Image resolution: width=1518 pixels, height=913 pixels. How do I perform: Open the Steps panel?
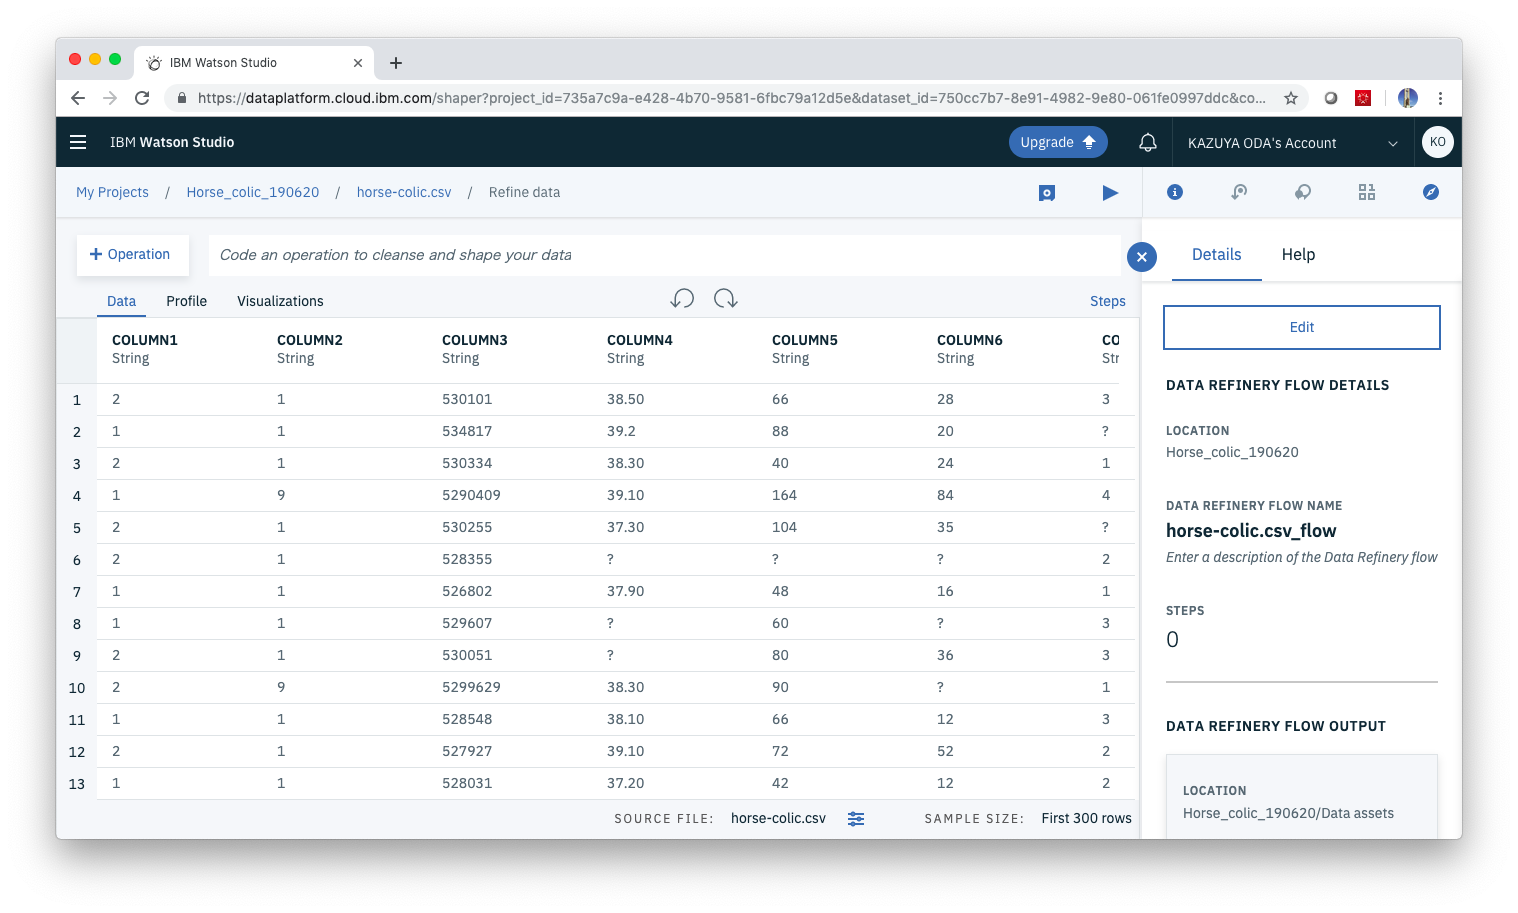click(1107, 301)
